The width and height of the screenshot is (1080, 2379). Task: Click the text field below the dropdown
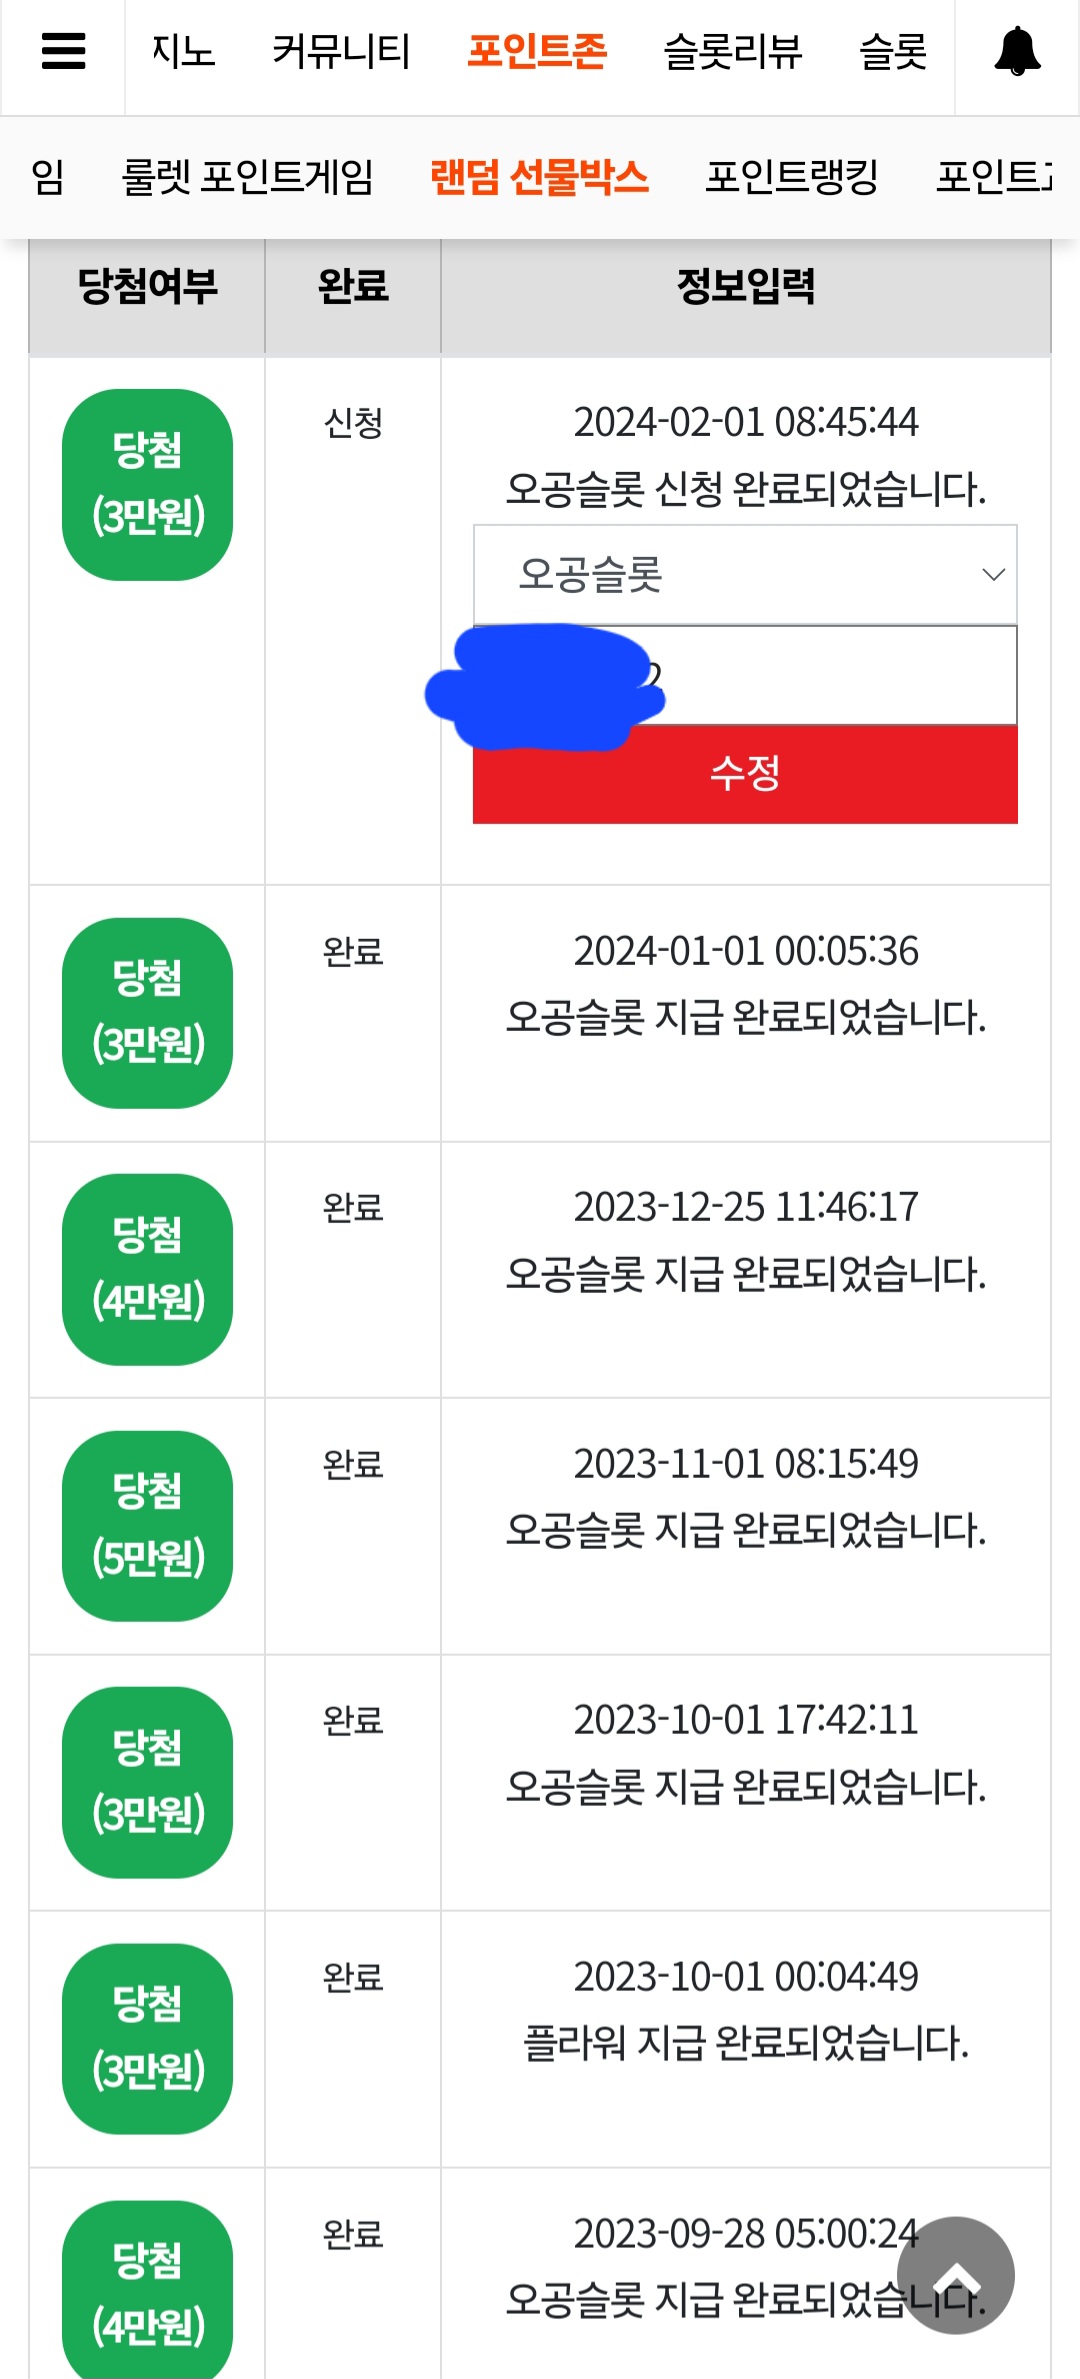click(x=745, y=675)
